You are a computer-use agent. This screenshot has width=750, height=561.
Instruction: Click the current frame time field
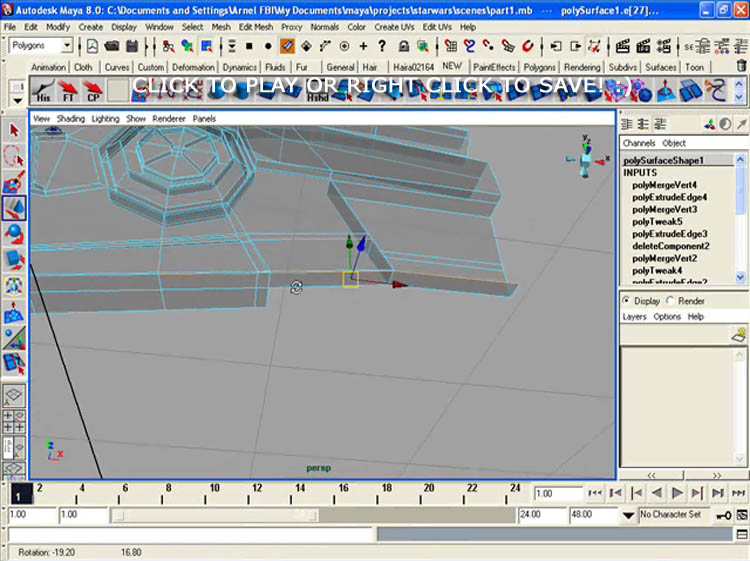point(557,494)
